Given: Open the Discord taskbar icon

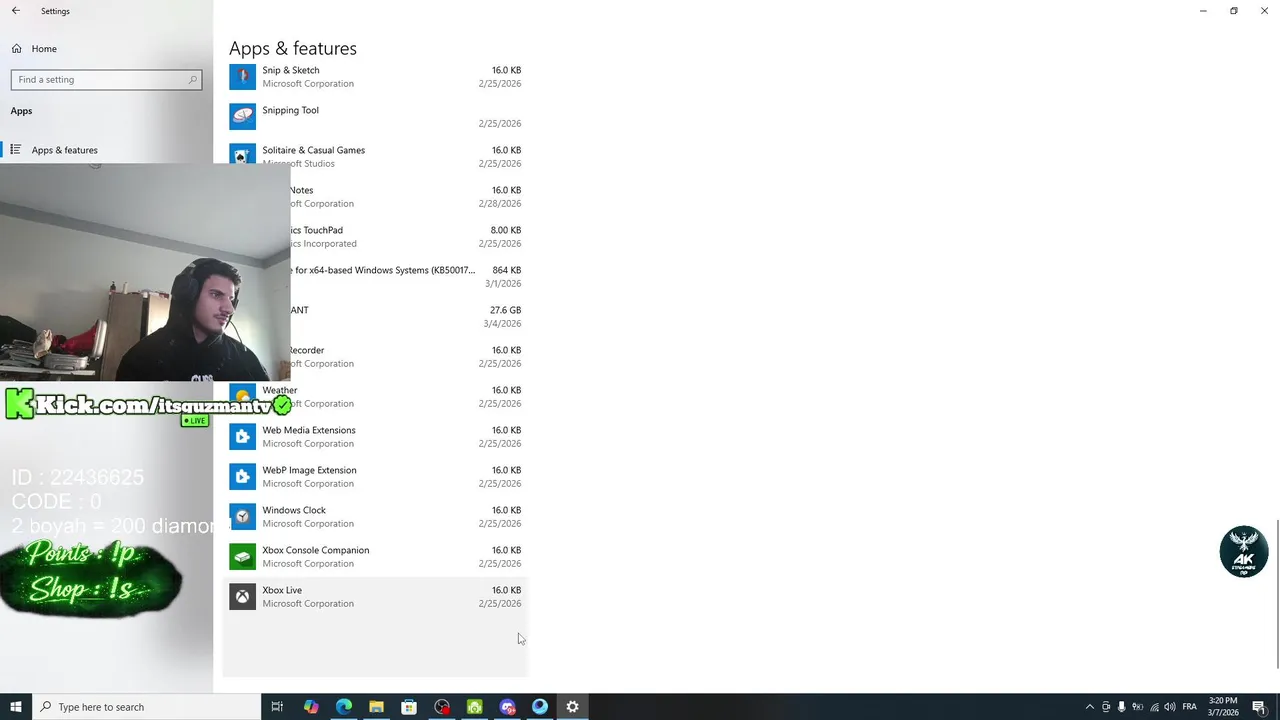Looking at the screenshot, I should [507, 707].
